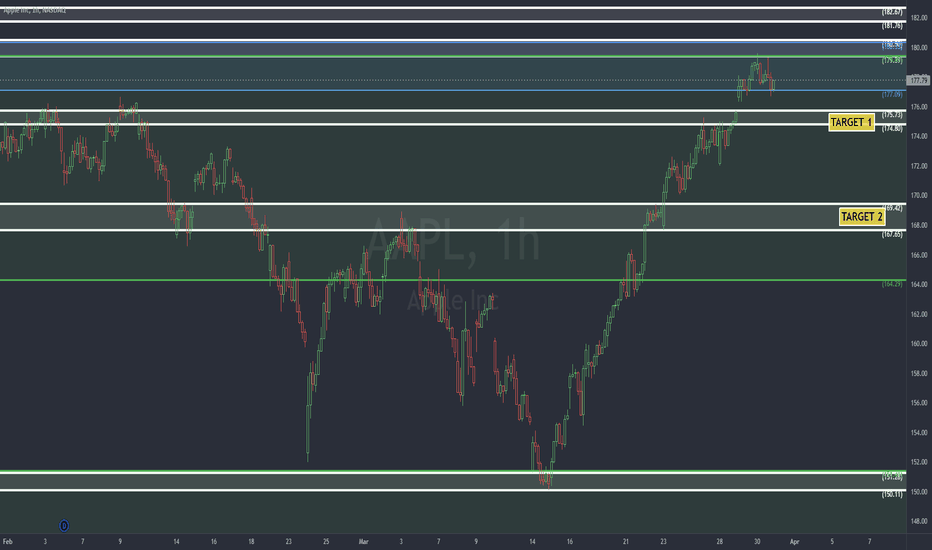Click the Mar label on time axis
The width and height of the screenshot is (932, 550).
364,542
